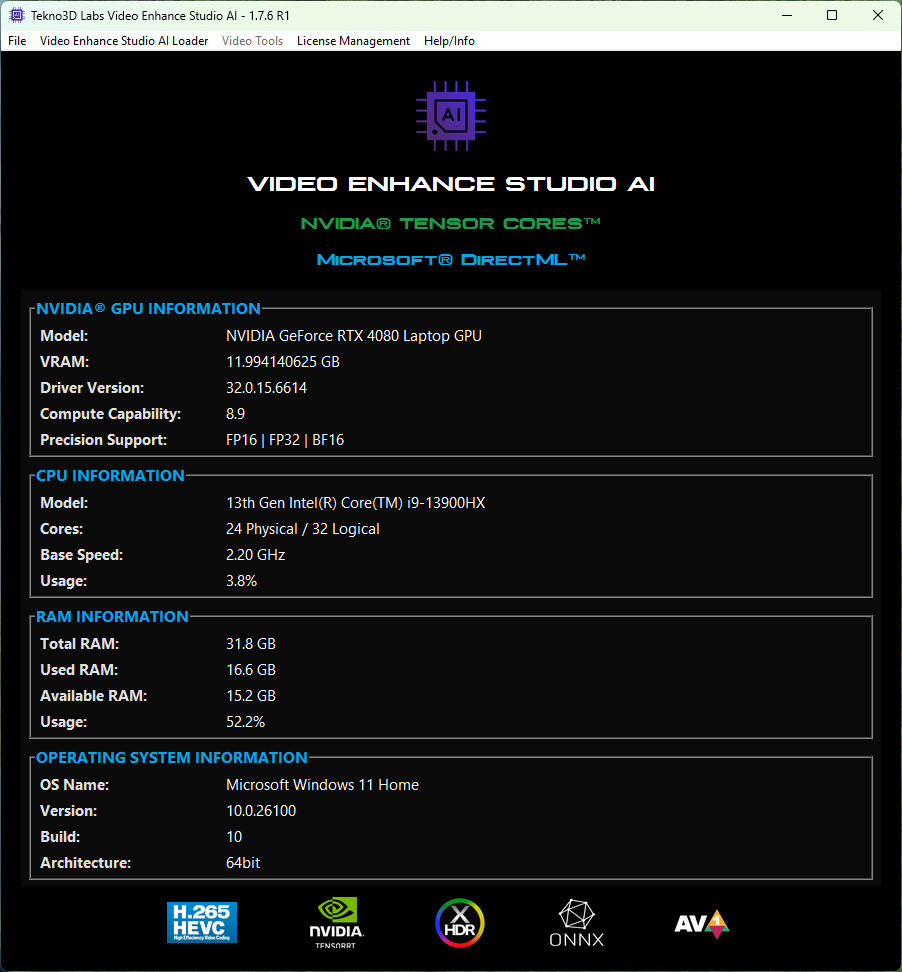Click Build value 10
Image resolution: width=902 pixels, height=972 pixels.
[x=234, y=837]
